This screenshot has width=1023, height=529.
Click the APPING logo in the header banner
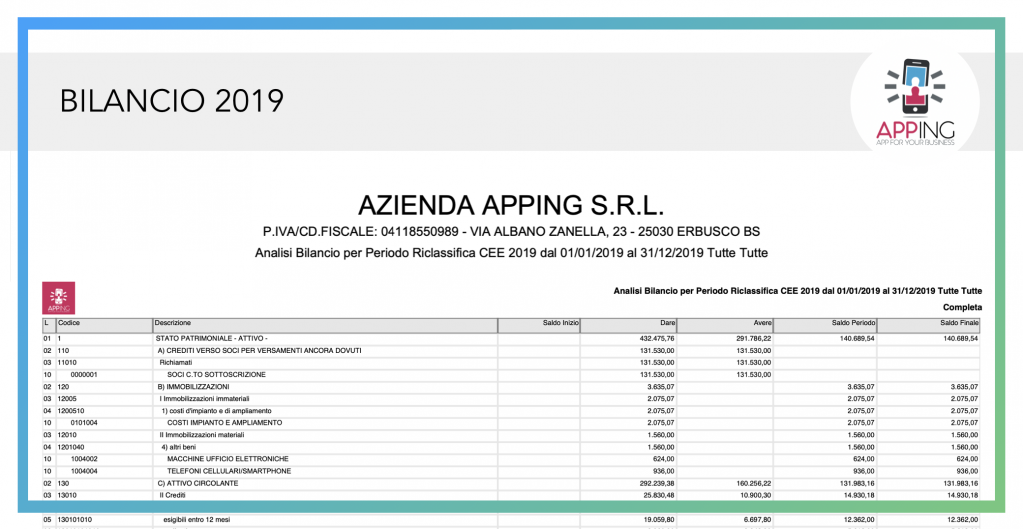pos(915,103)
